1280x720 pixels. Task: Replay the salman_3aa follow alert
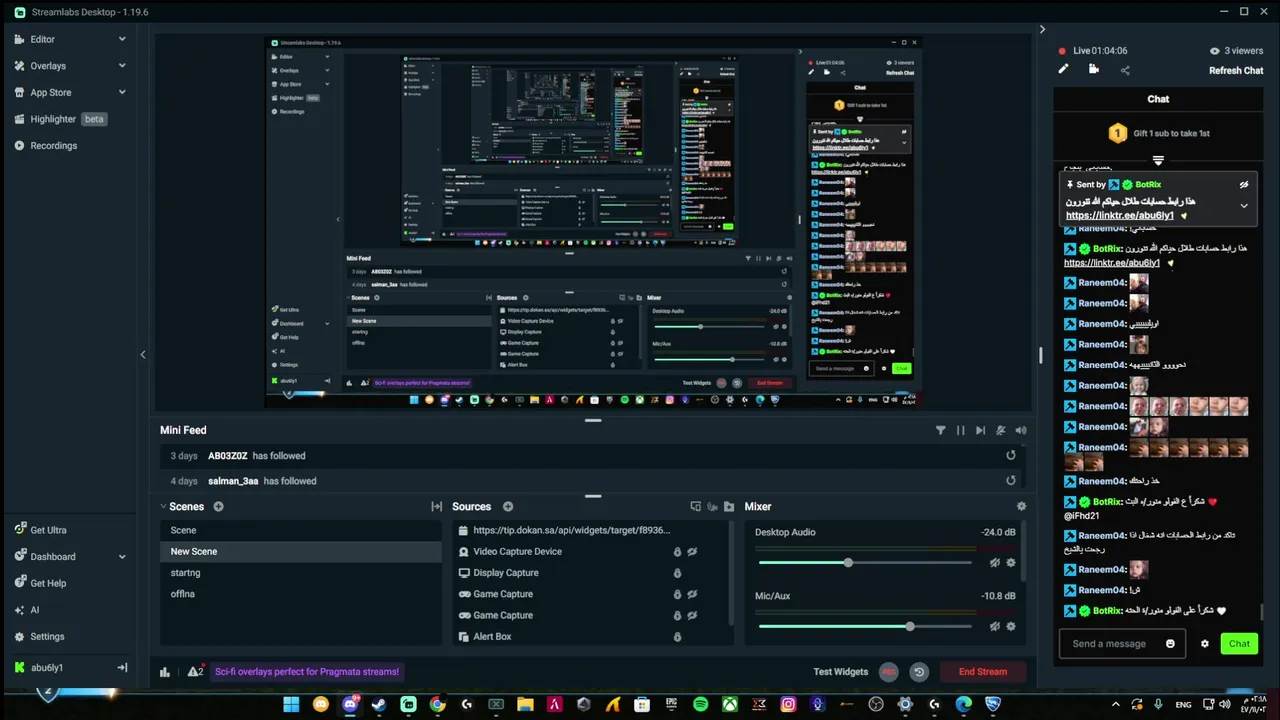pos(1011,481)
